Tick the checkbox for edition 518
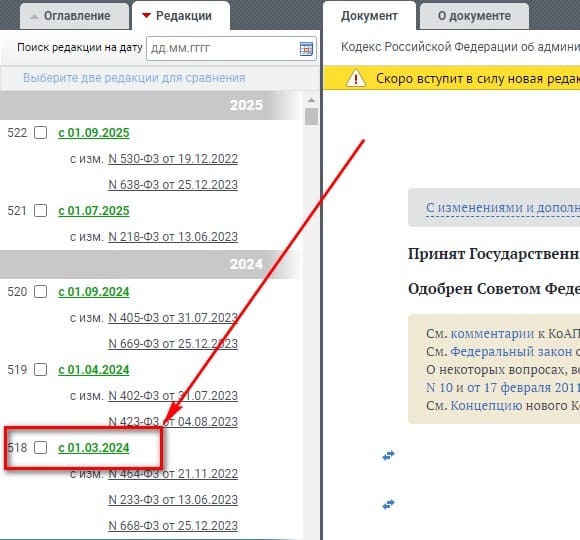 (40, 448)
